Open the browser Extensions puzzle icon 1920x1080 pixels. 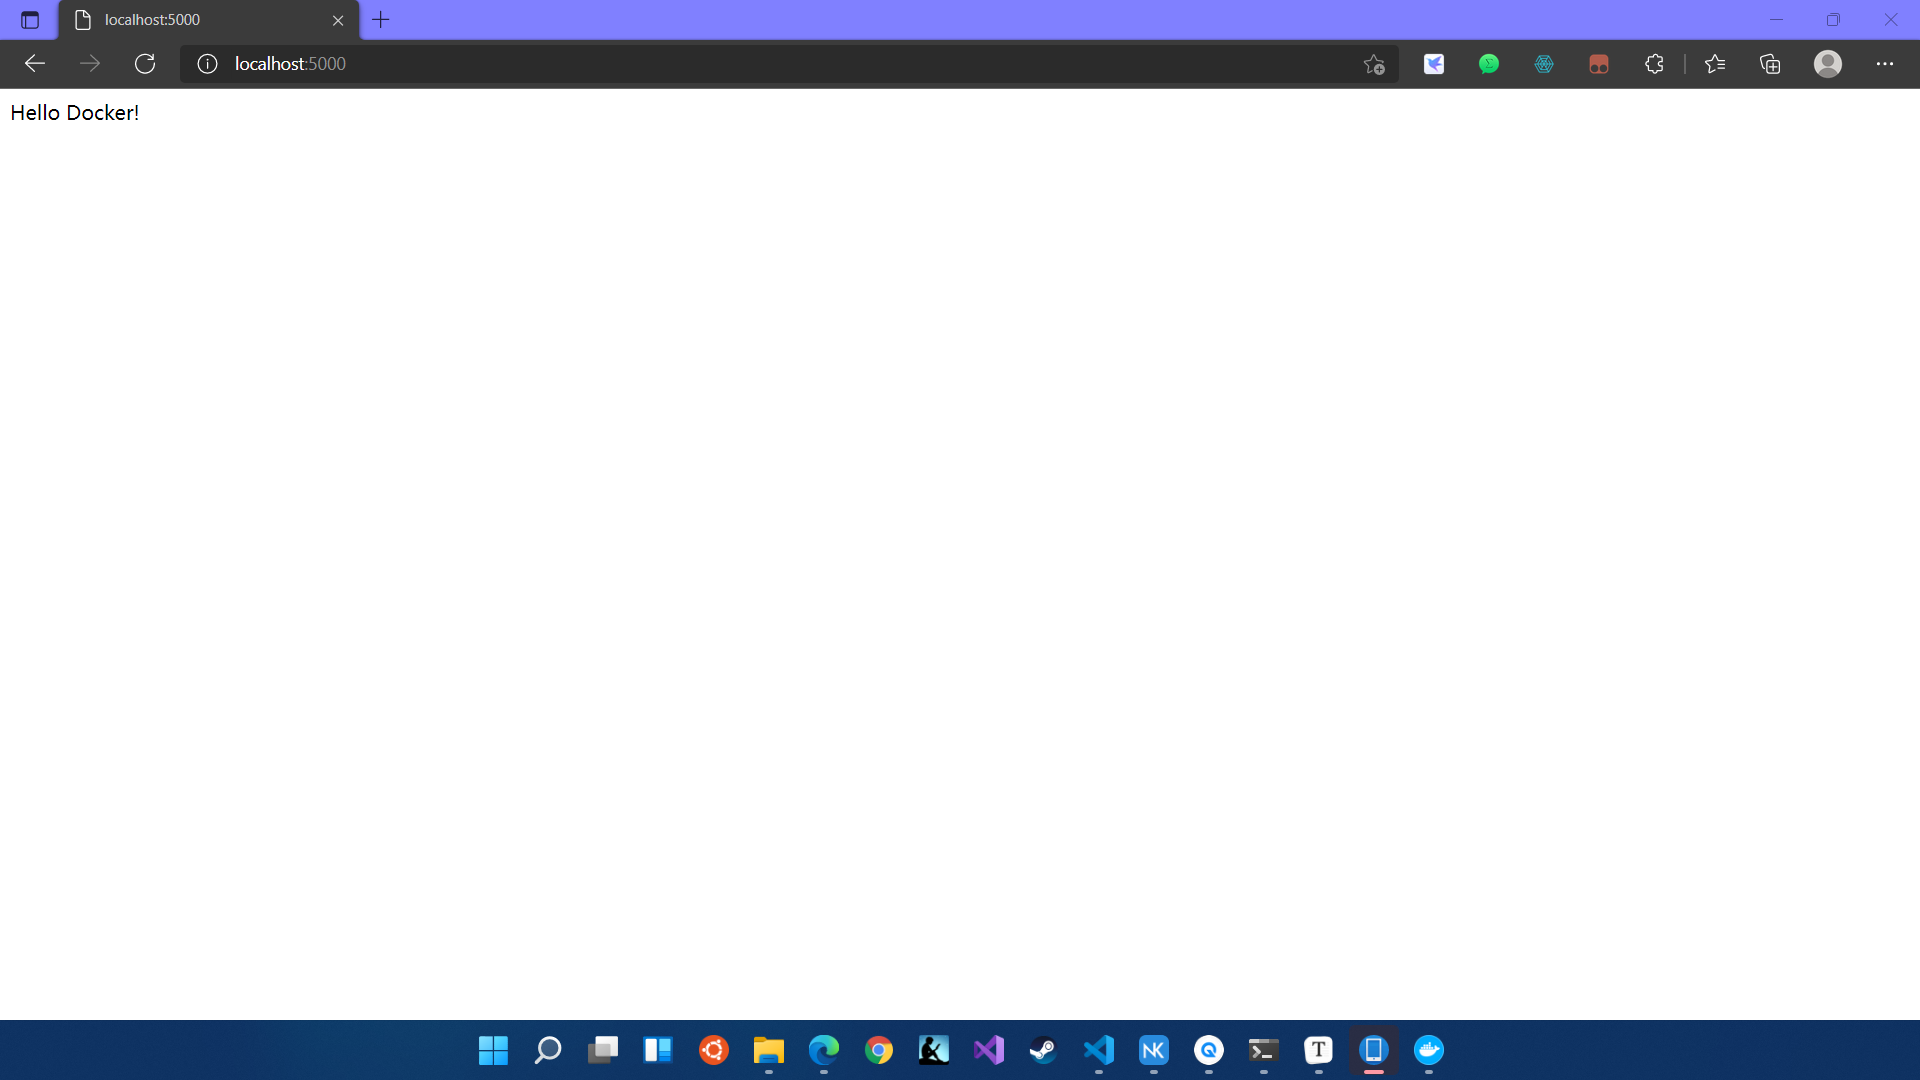[1654, 64]
